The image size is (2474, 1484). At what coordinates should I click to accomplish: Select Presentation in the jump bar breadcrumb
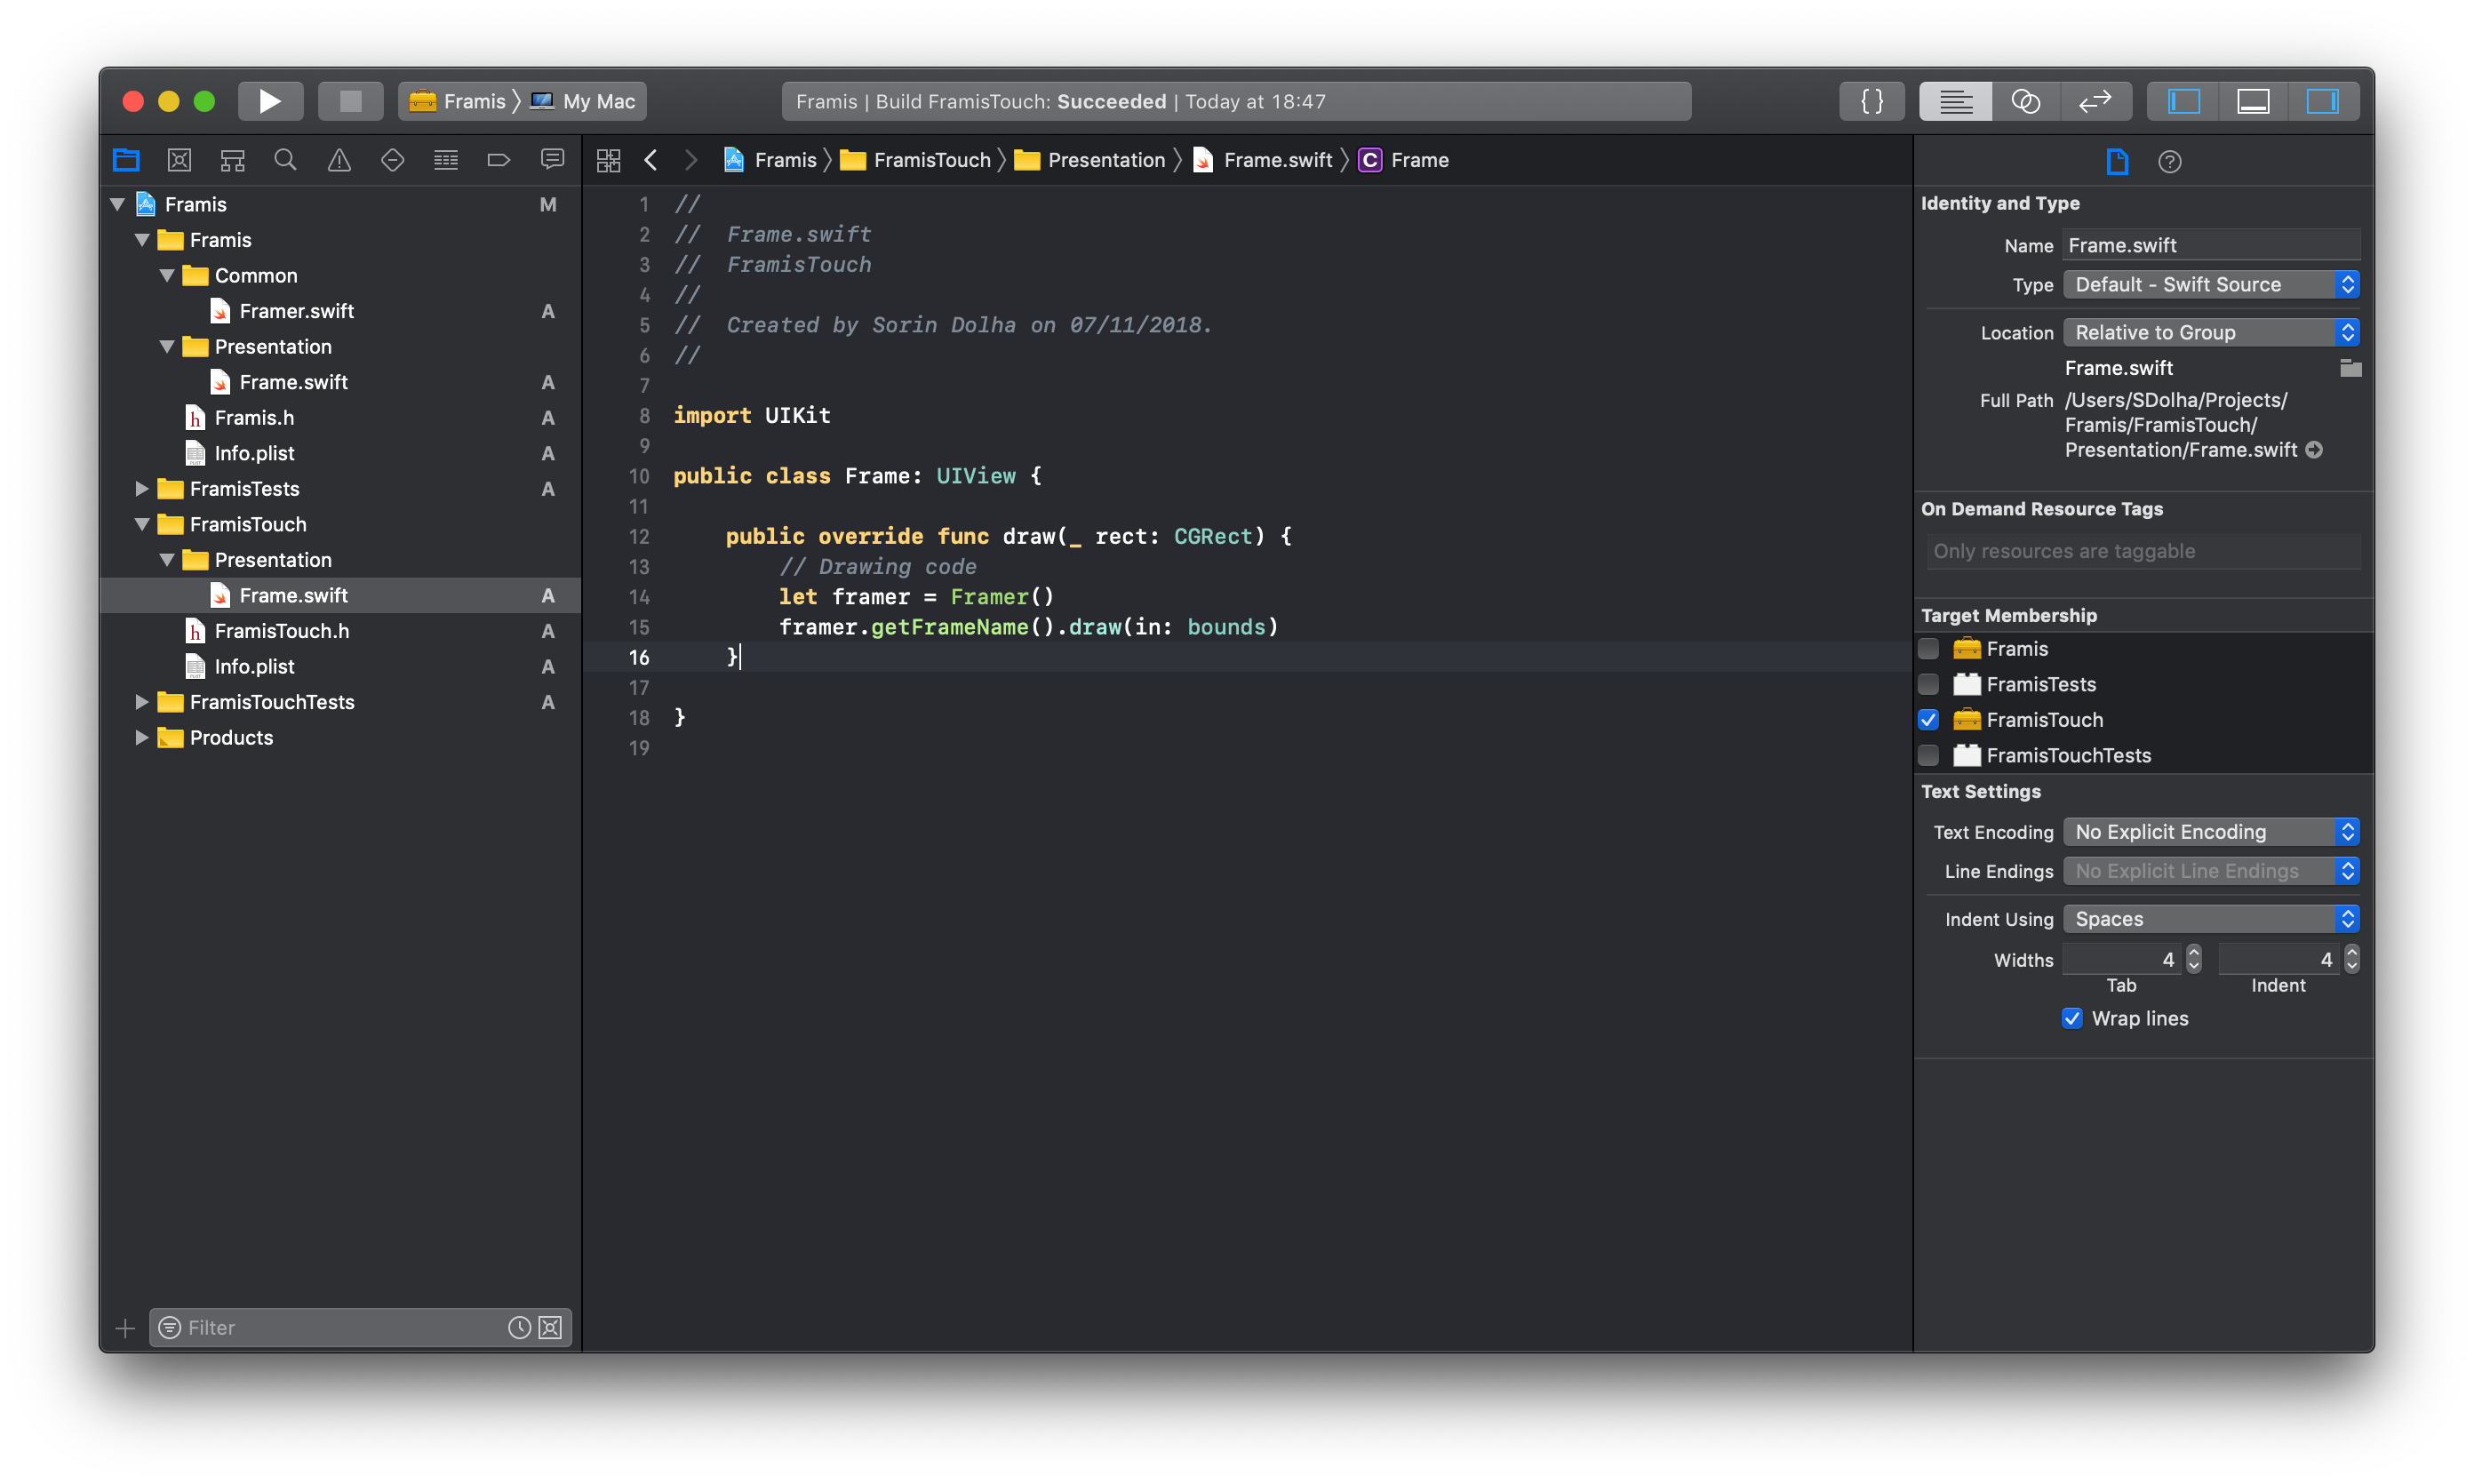coord(1105,160)
